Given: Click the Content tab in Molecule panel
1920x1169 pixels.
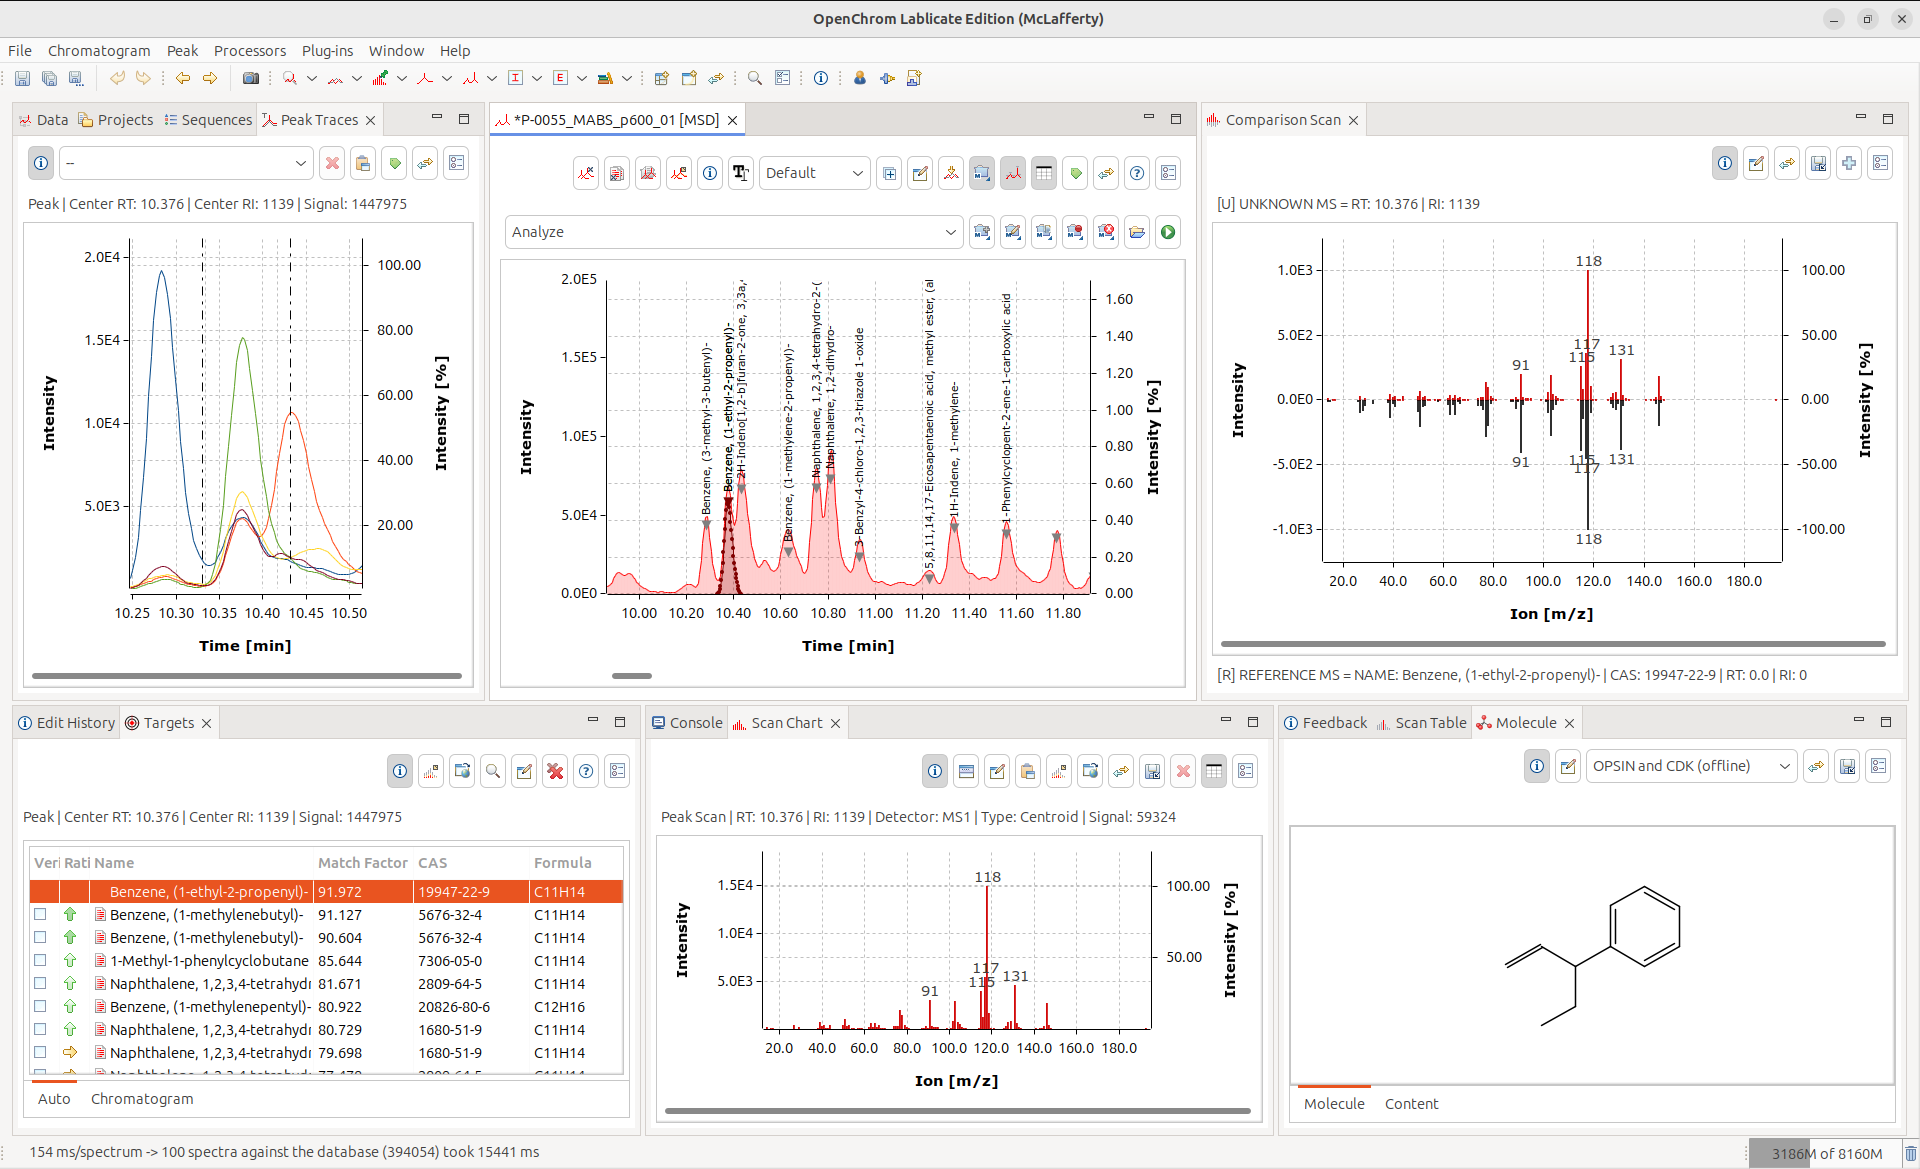Looking at the screenshot, I should tap(1411, 1104).
